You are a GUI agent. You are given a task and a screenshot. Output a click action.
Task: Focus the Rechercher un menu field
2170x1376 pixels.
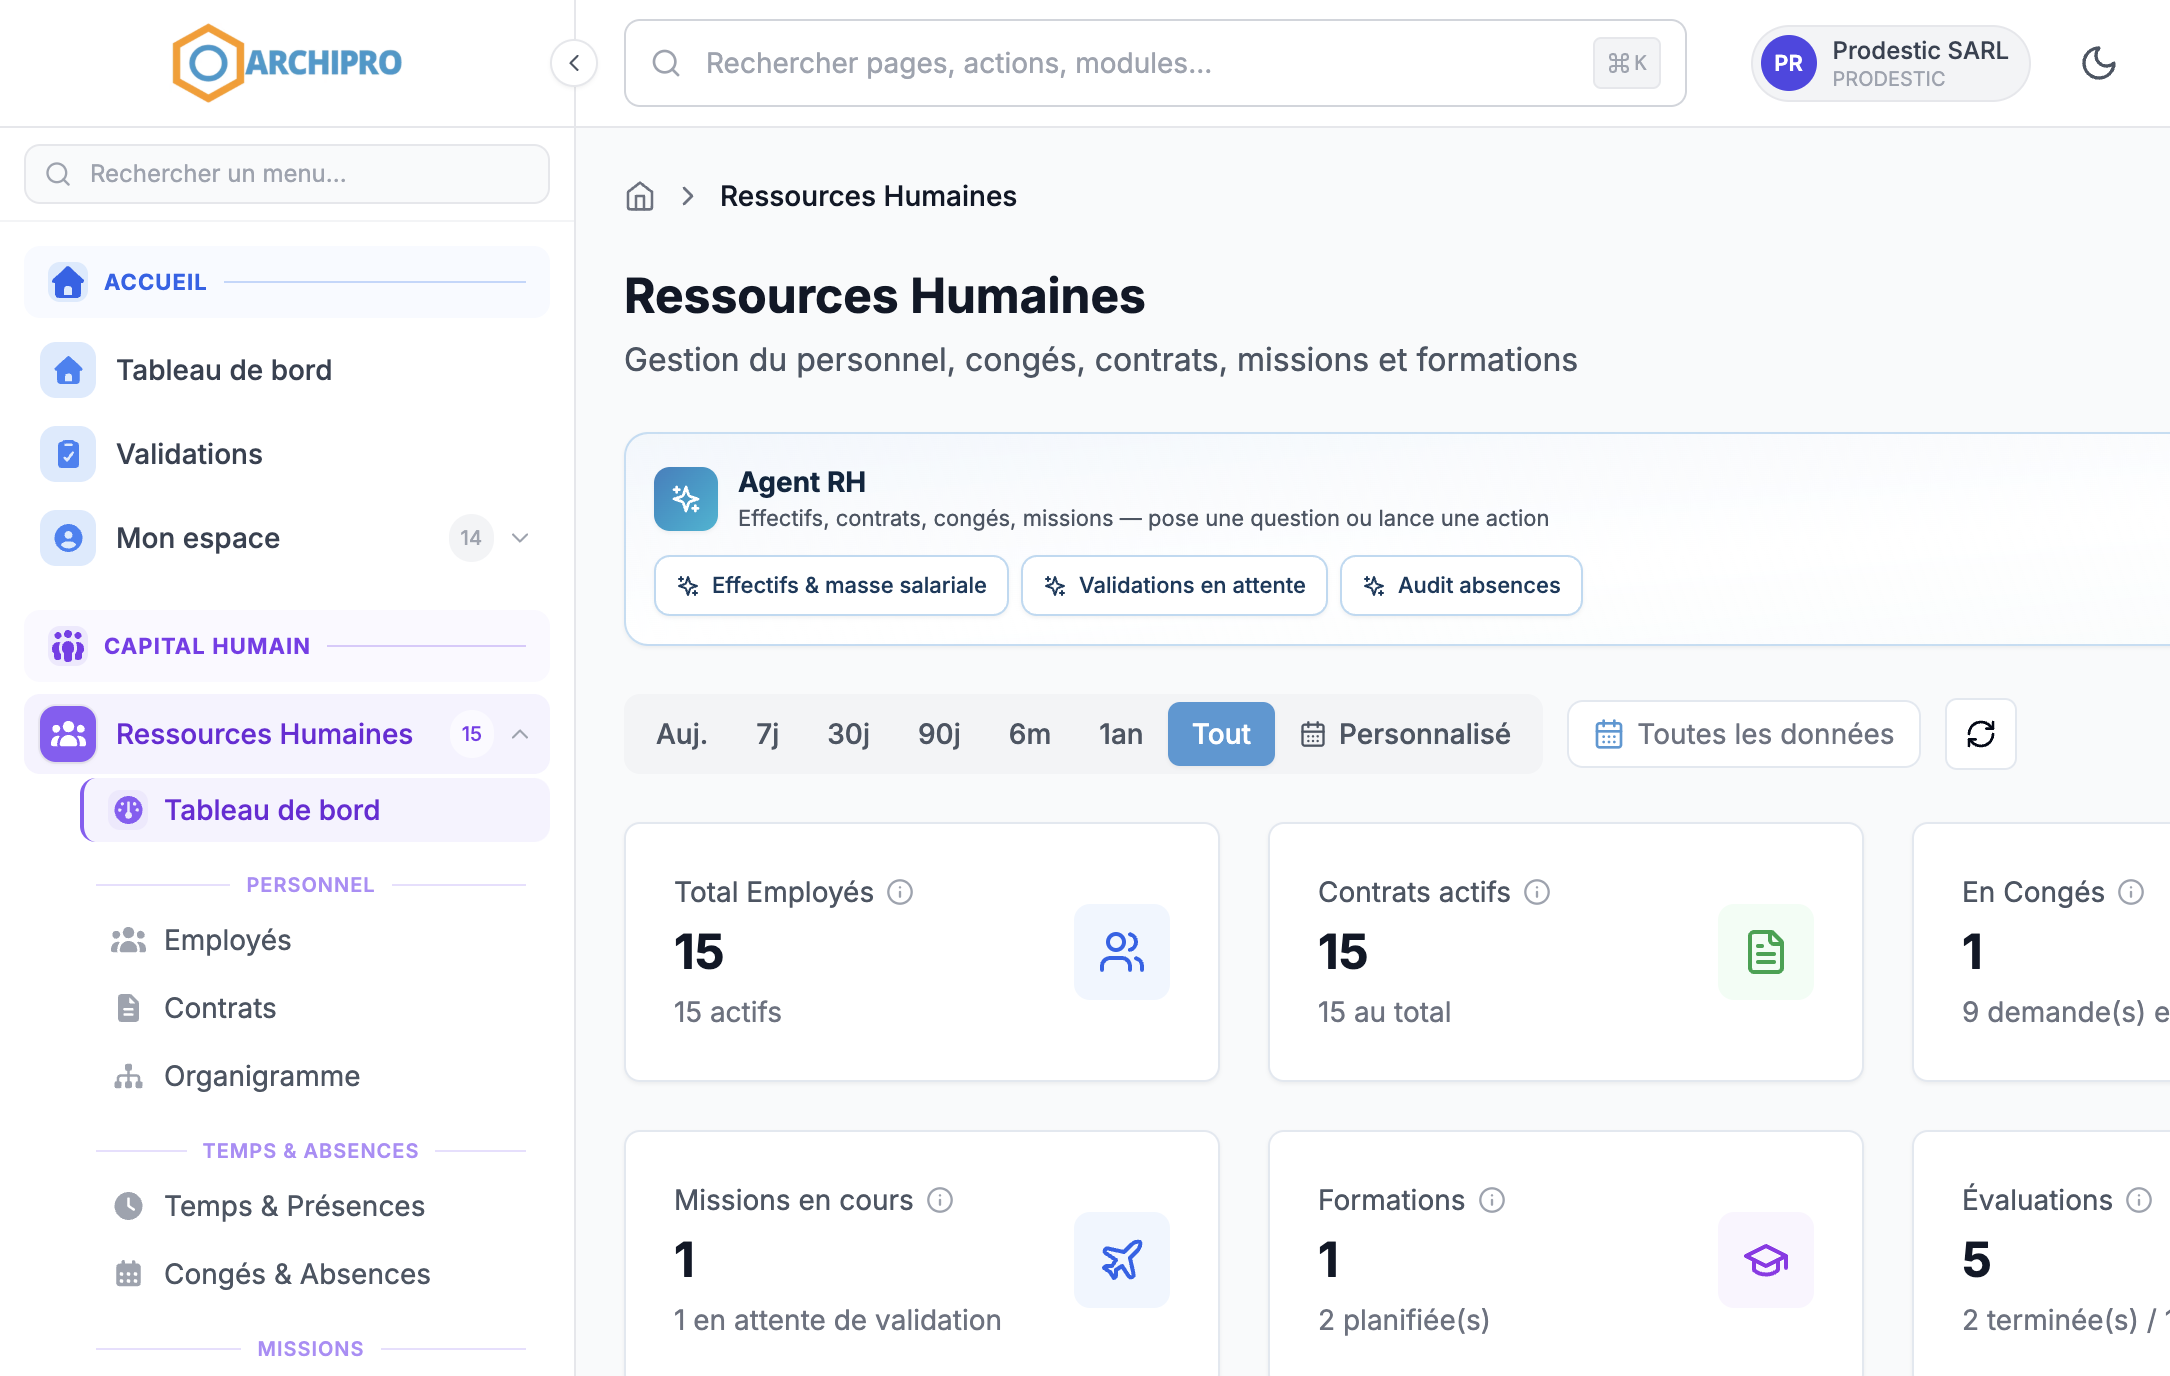click(287, 174)
